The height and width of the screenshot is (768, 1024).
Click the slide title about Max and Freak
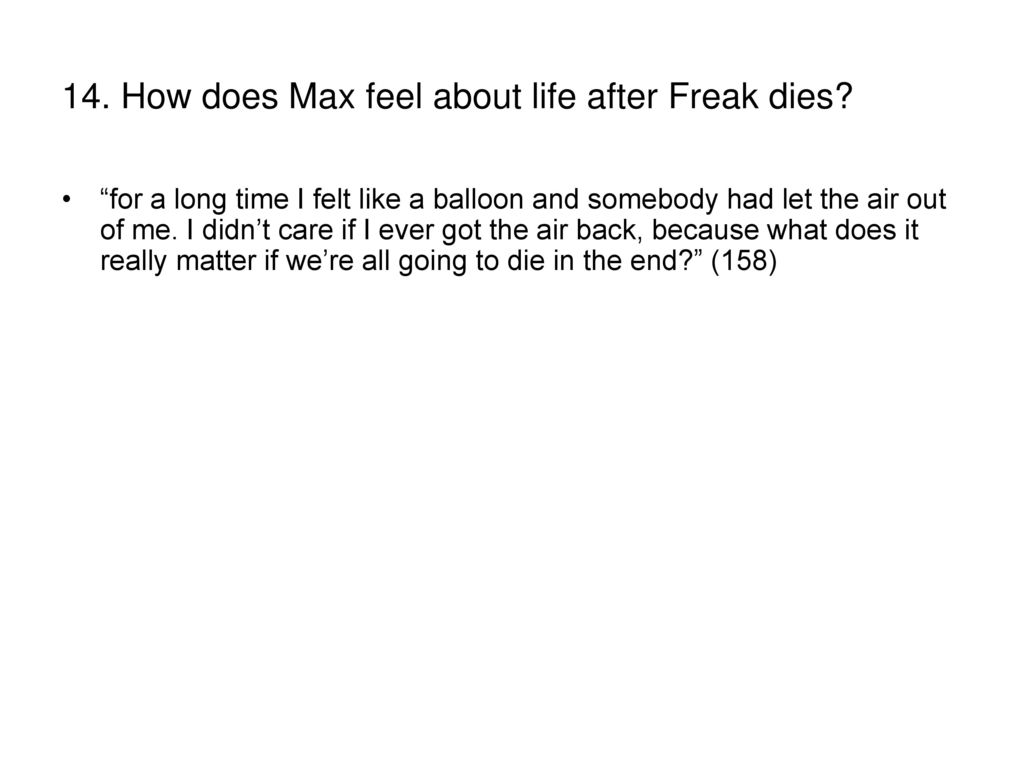point(457,97)
